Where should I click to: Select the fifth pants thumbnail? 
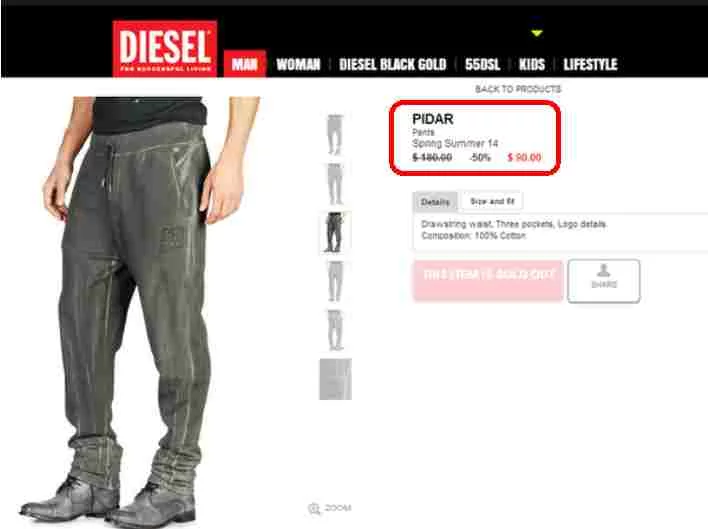[x=335, y=330]
